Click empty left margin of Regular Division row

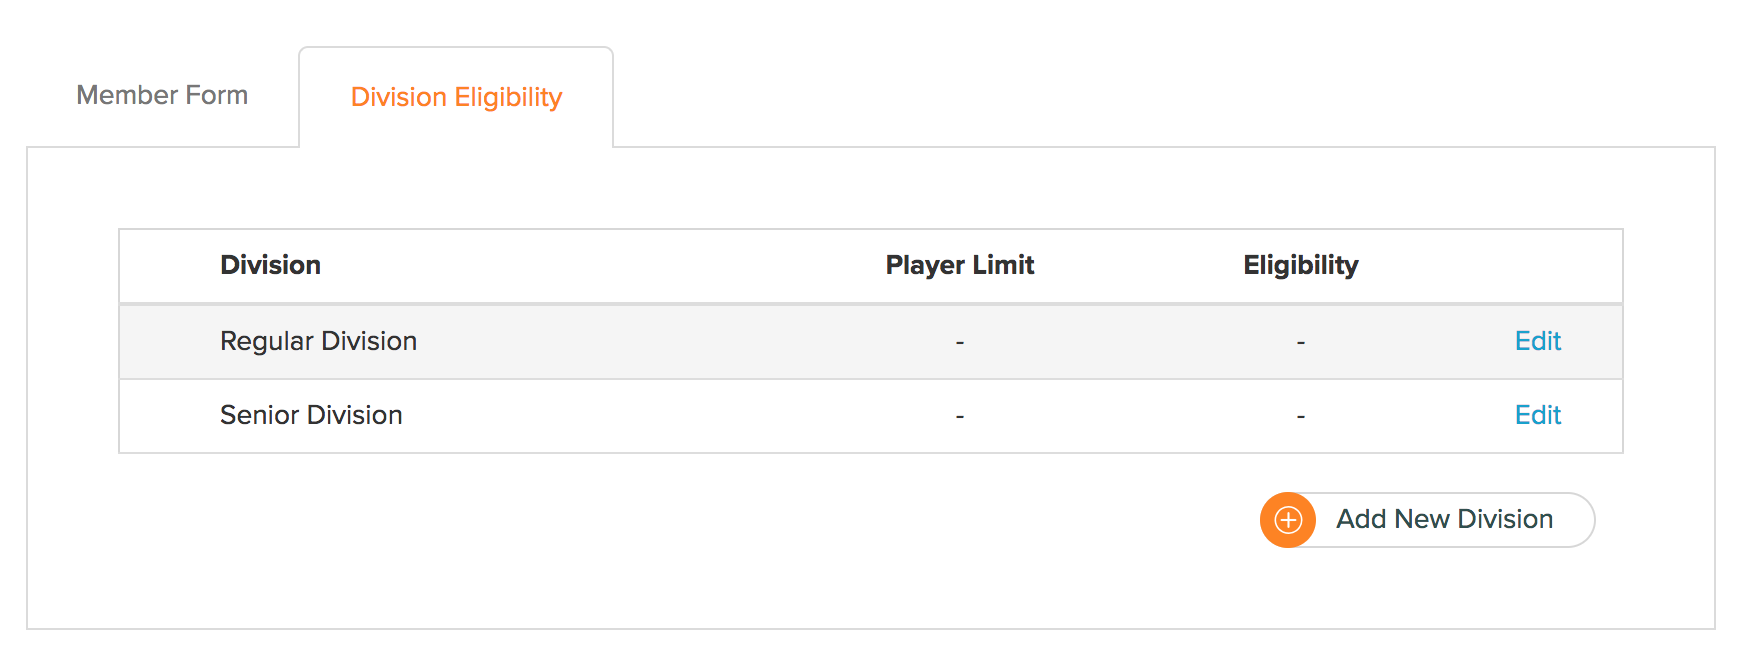tap(170, 342)
